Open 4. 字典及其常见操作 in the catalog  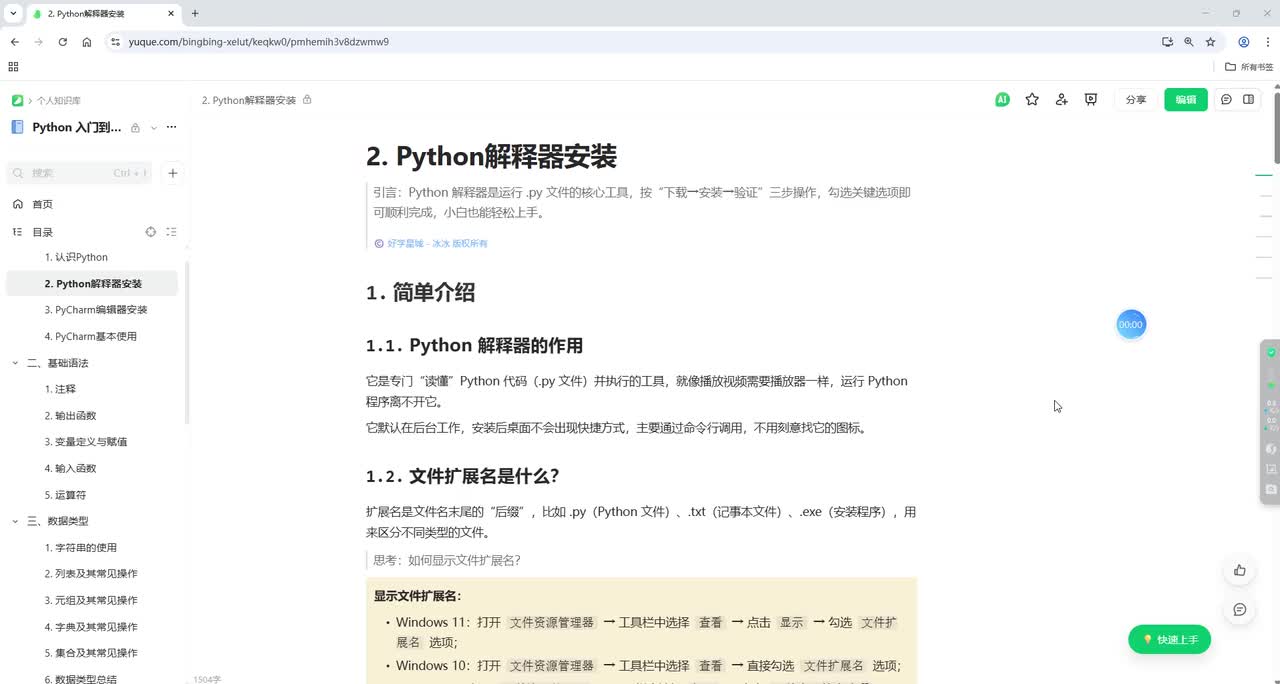(91, 627)
